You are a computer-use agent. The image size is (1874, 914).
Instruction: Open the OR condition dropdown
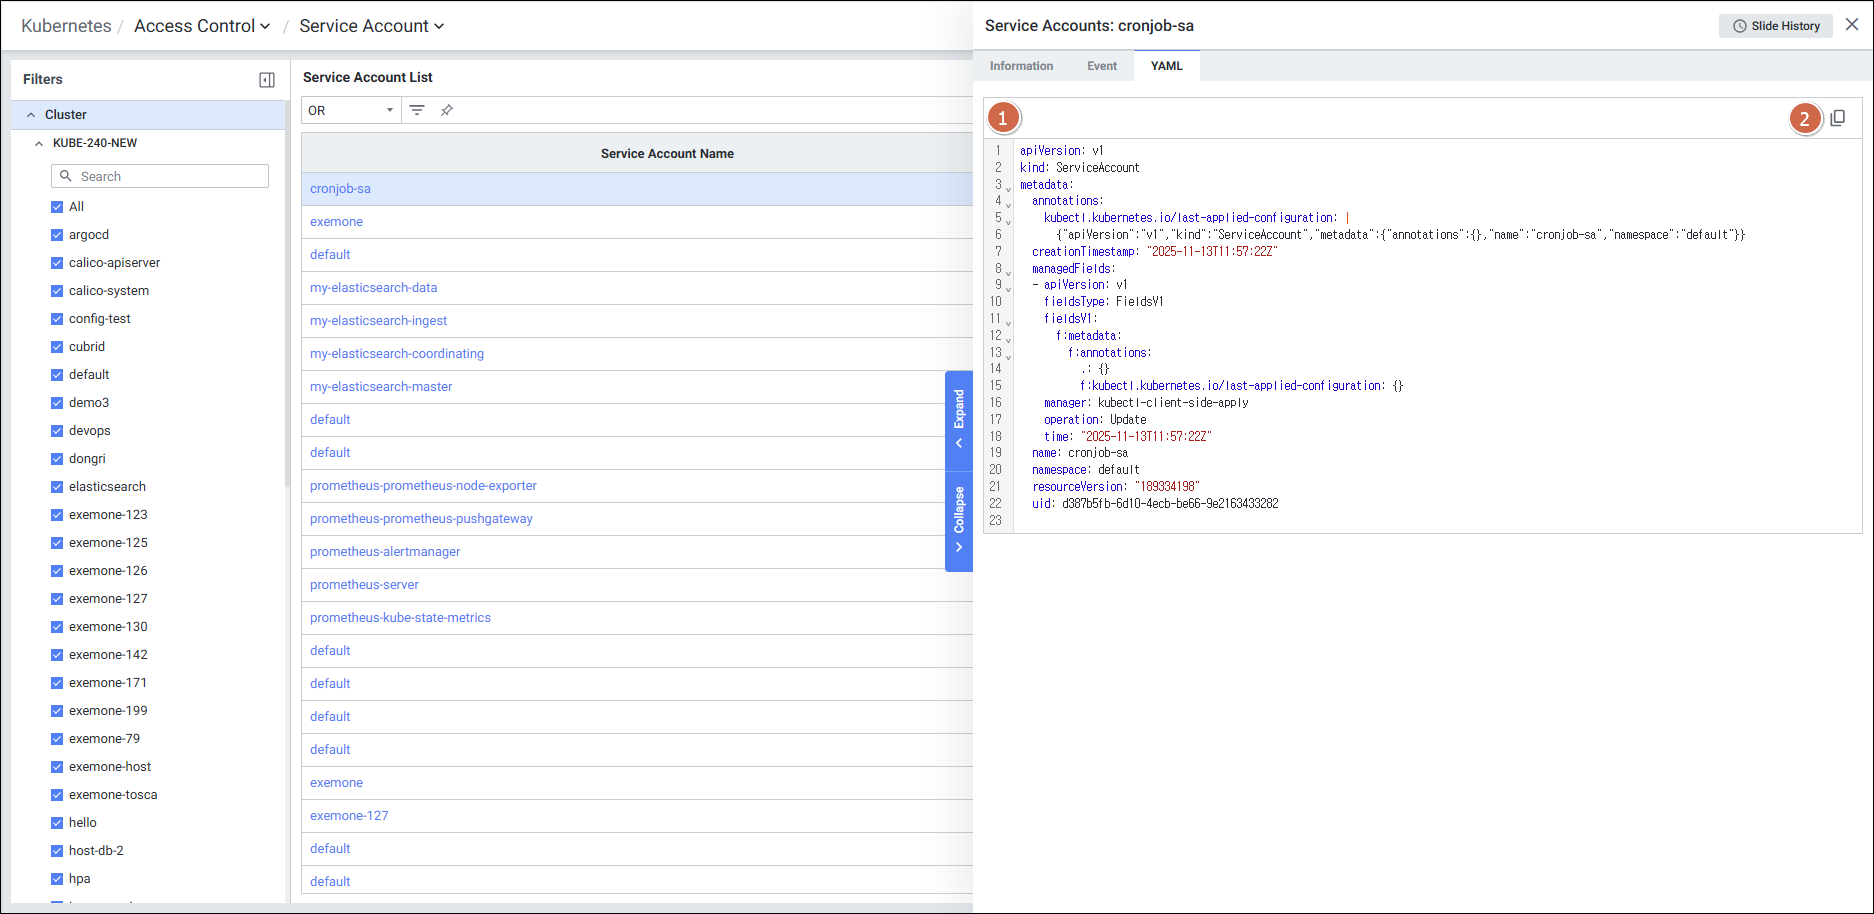pyautogui.click(x=350, y=110)
